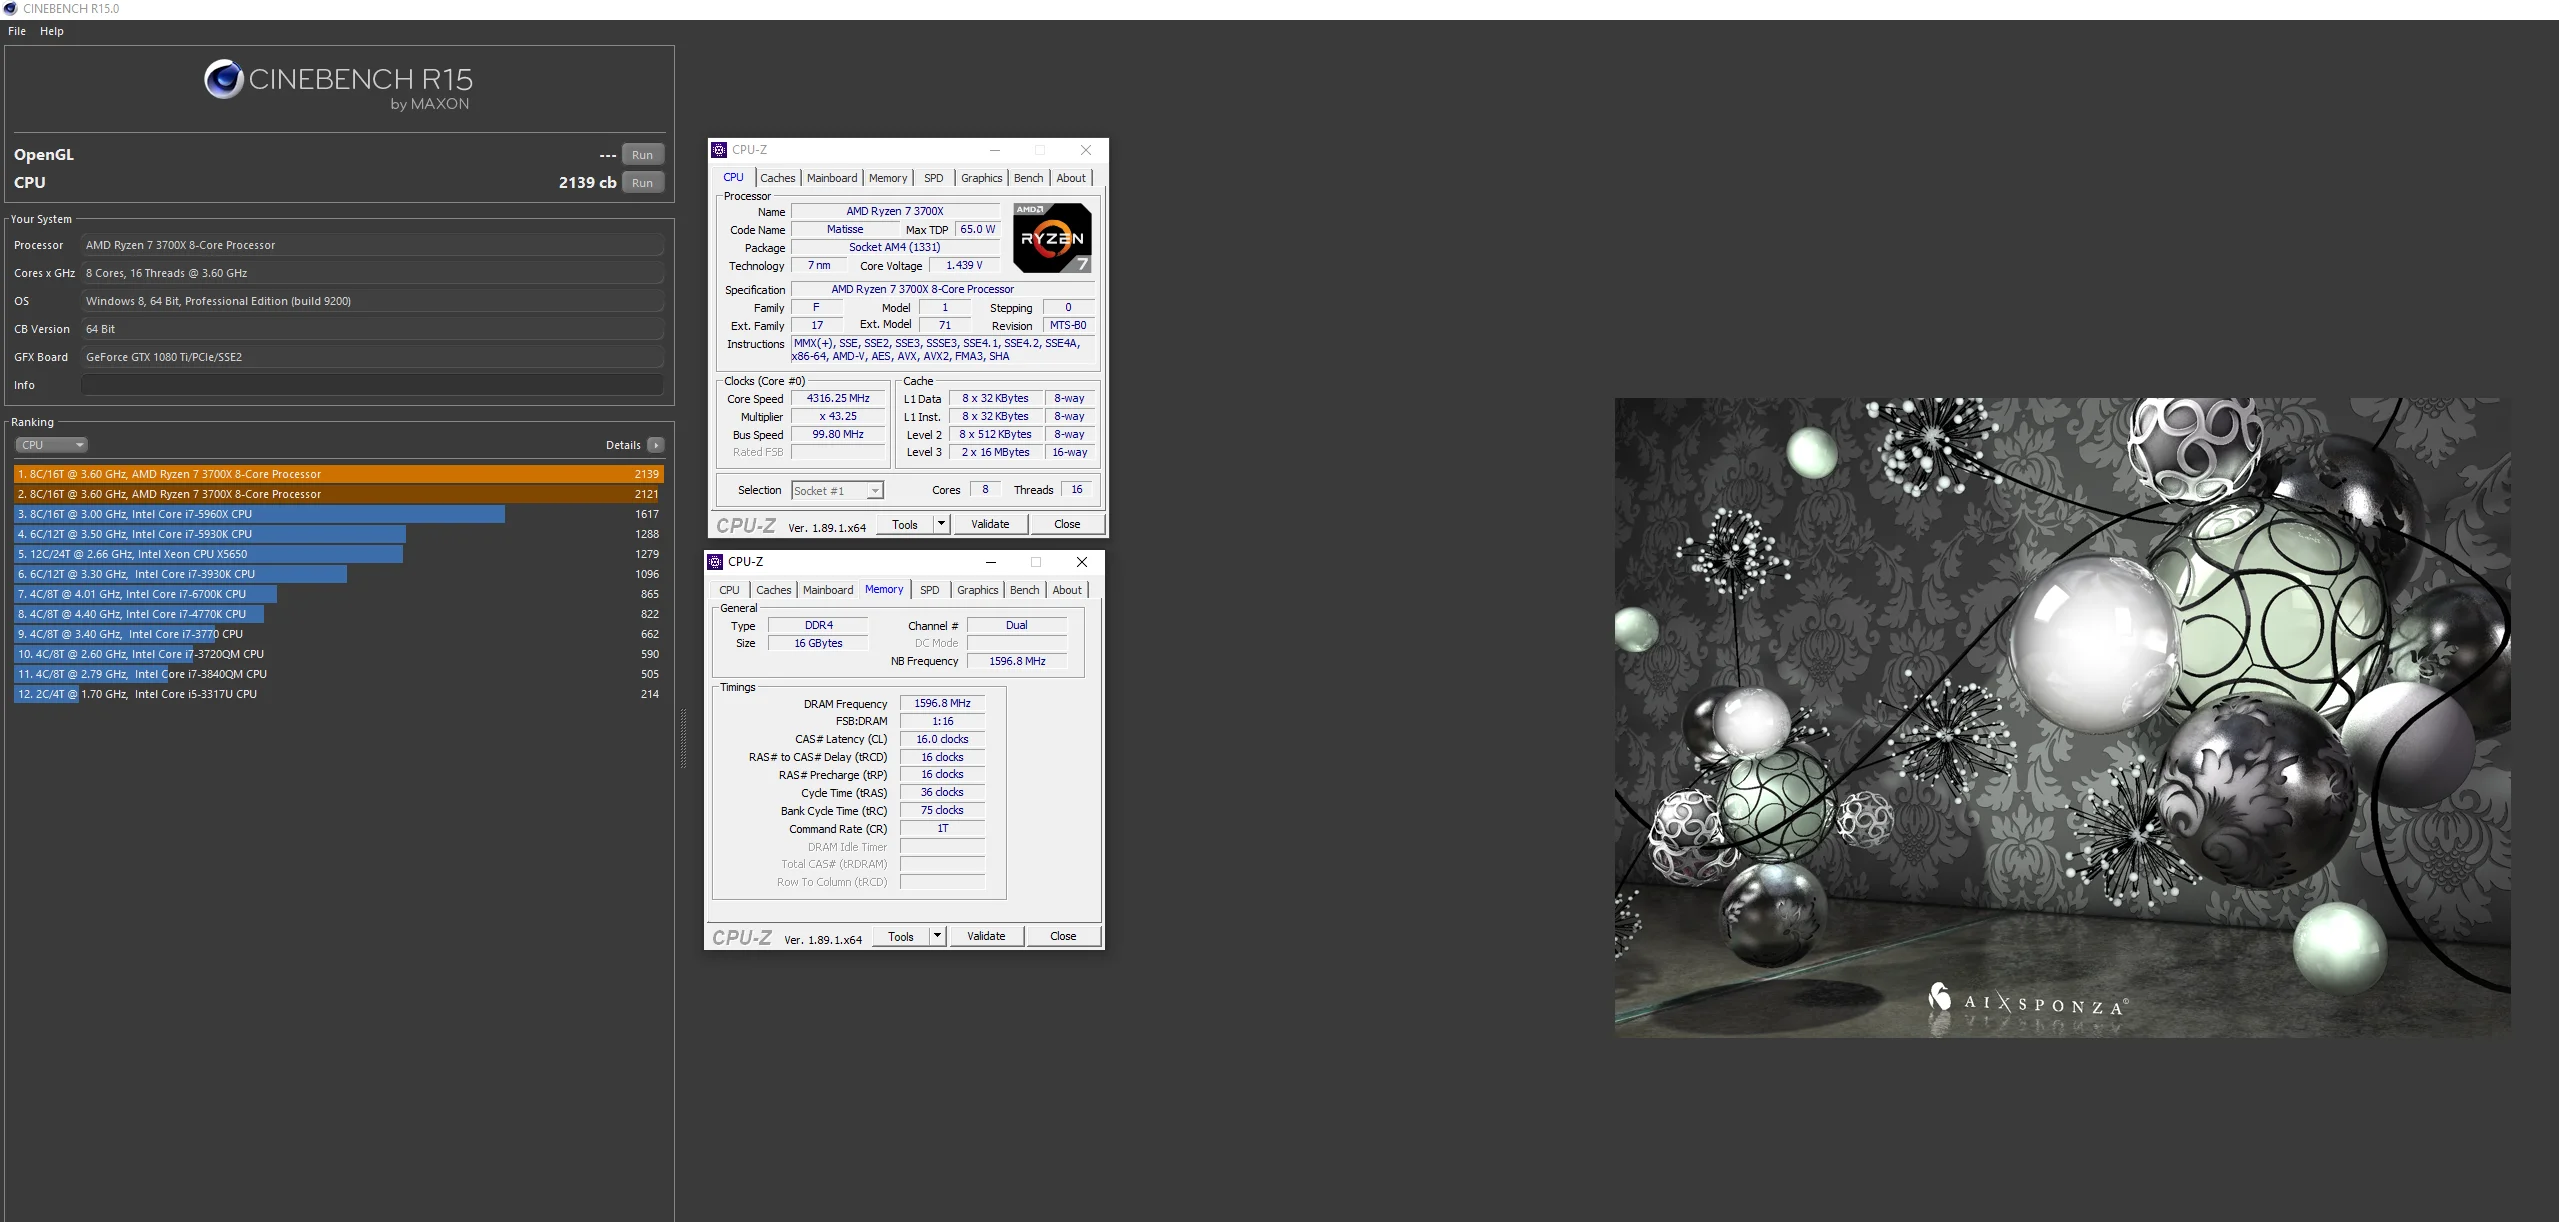Image resolution: width=2559 pixels, height=1222 pixels.
Task: Switch to Caches tab in top CPU-Z window
Action: (777, 178)
